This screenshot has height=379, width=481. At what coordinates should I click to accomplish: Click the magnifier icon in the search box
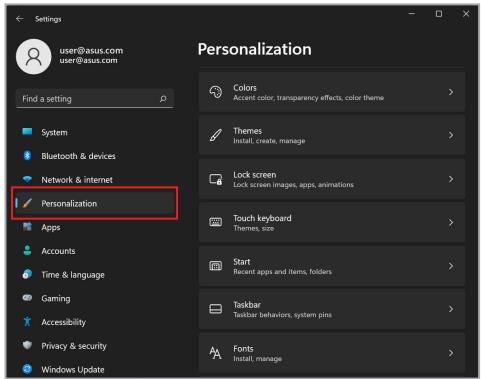click(163, 99)
